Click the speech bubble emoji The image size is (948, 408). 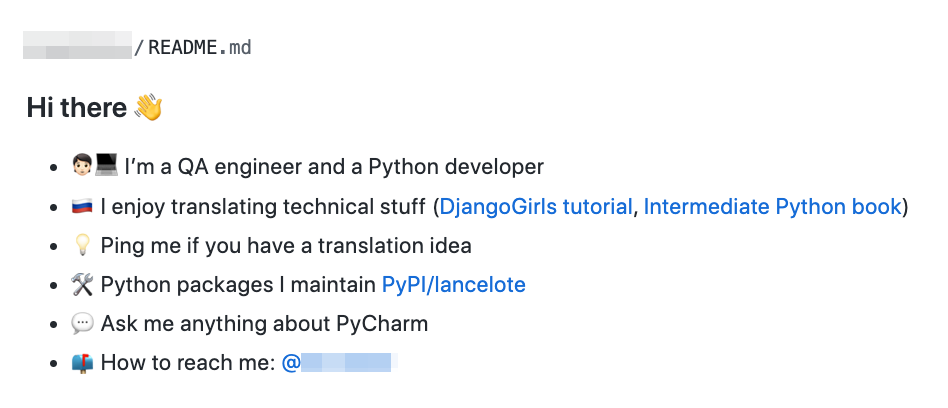pyautogui.click(x=82, y=323)
